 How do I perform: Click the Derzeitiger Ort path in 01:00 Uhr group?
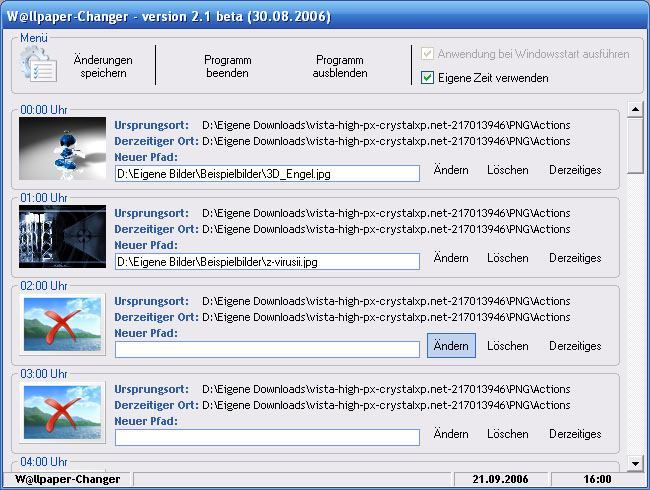pyautogui.click(x=386, y=229)
